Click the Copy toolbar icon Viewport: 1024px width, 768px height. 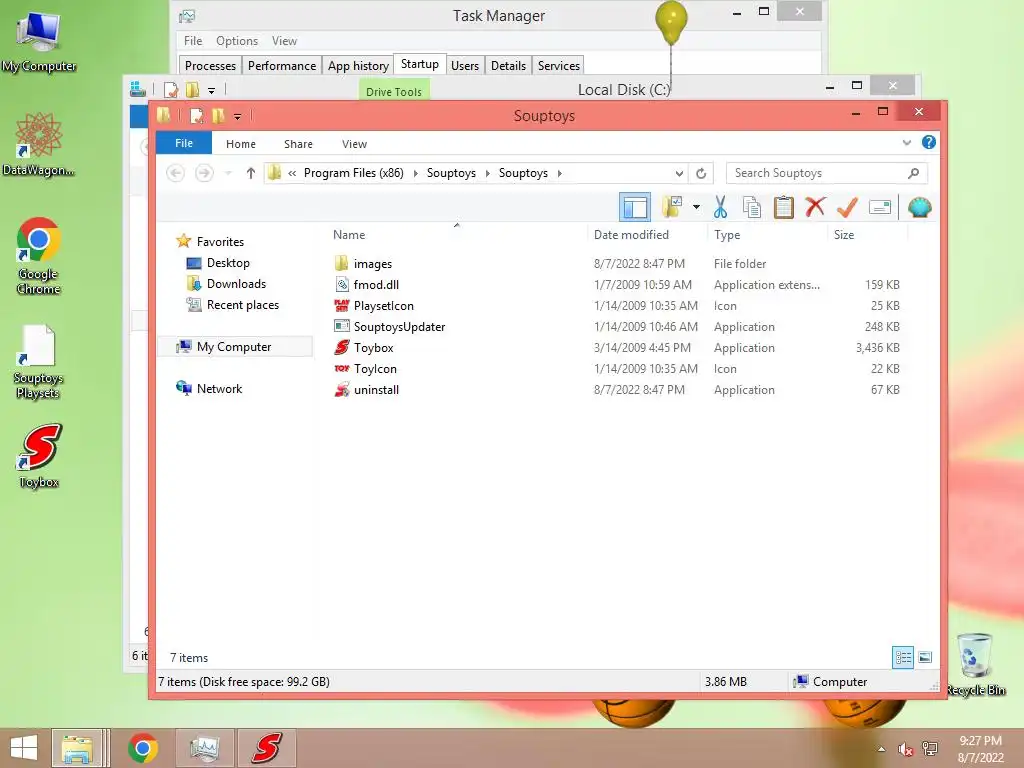click(x=752, y=208)
